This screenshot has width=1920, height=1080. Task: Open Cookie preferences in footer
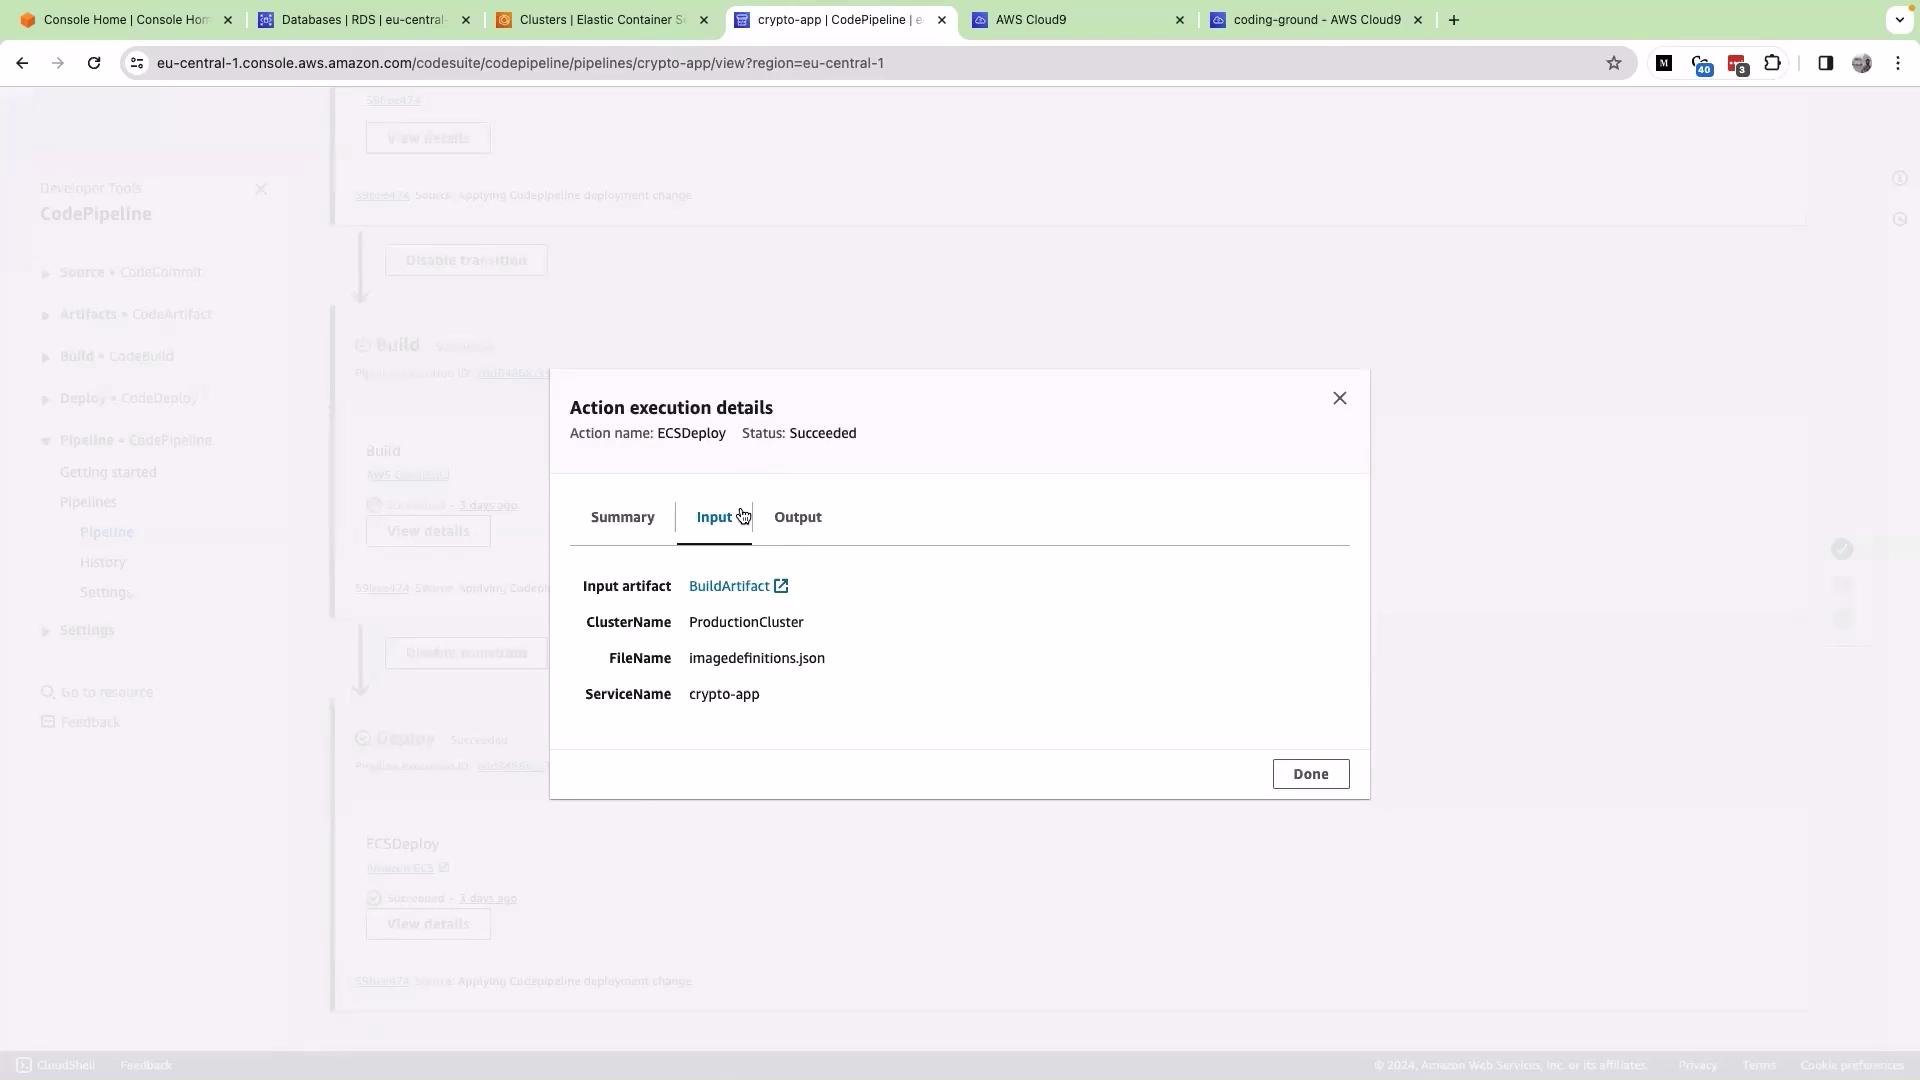point(1852,1065)
